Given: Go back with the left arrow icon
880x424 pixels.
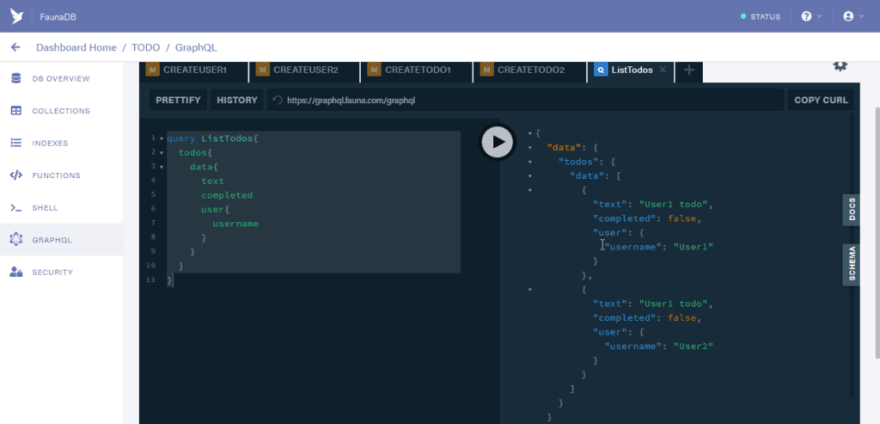Looking at the screenshot, I should (16, 48).
